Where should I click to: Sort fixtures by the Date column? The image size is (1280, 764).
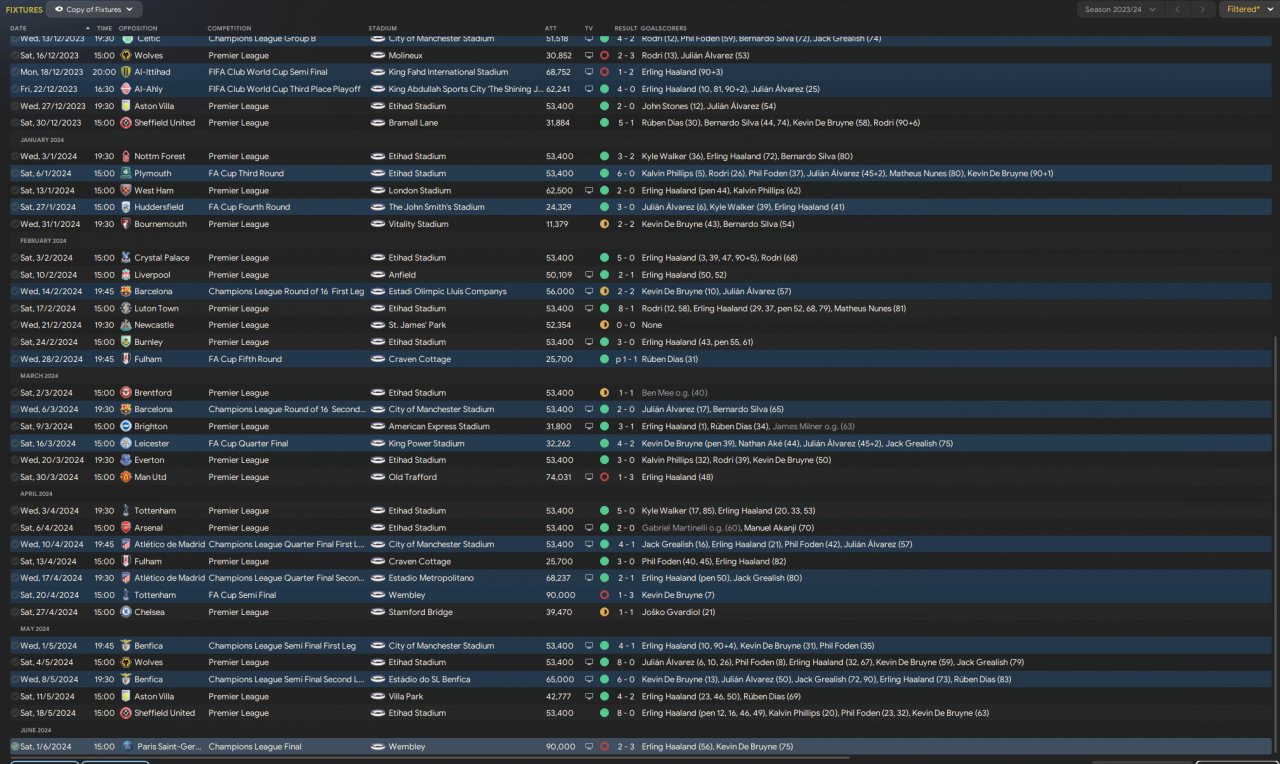click(x=18, y=28)
